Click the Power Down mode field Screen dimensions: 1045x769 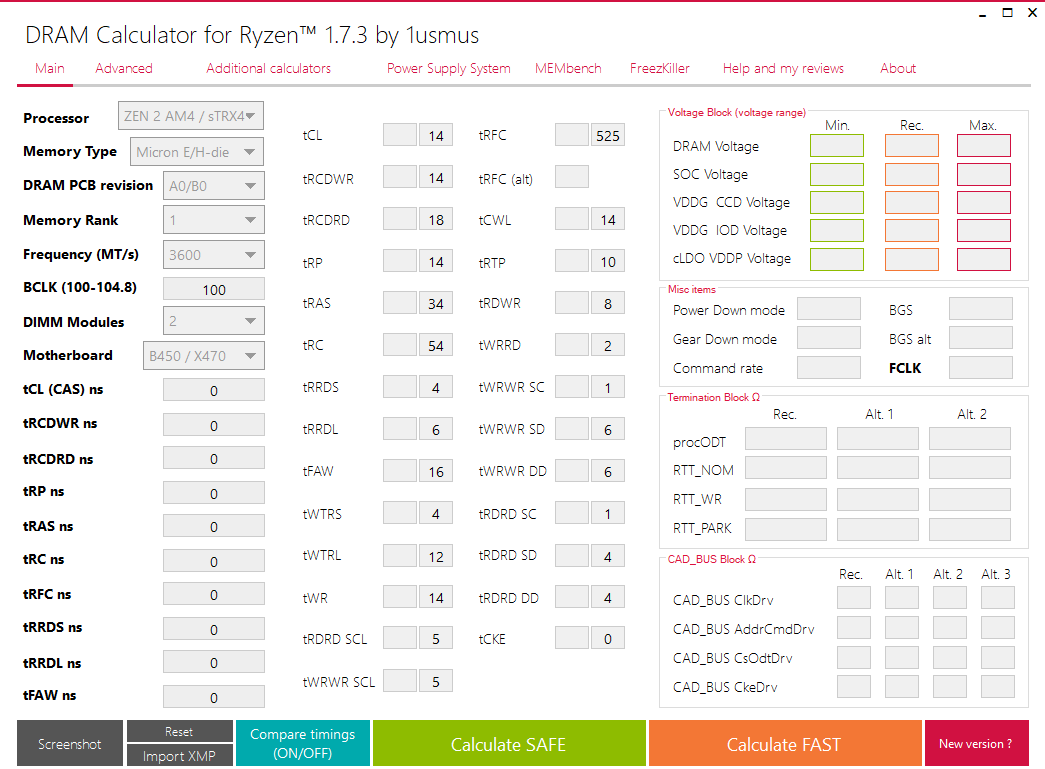coord(829,309)
